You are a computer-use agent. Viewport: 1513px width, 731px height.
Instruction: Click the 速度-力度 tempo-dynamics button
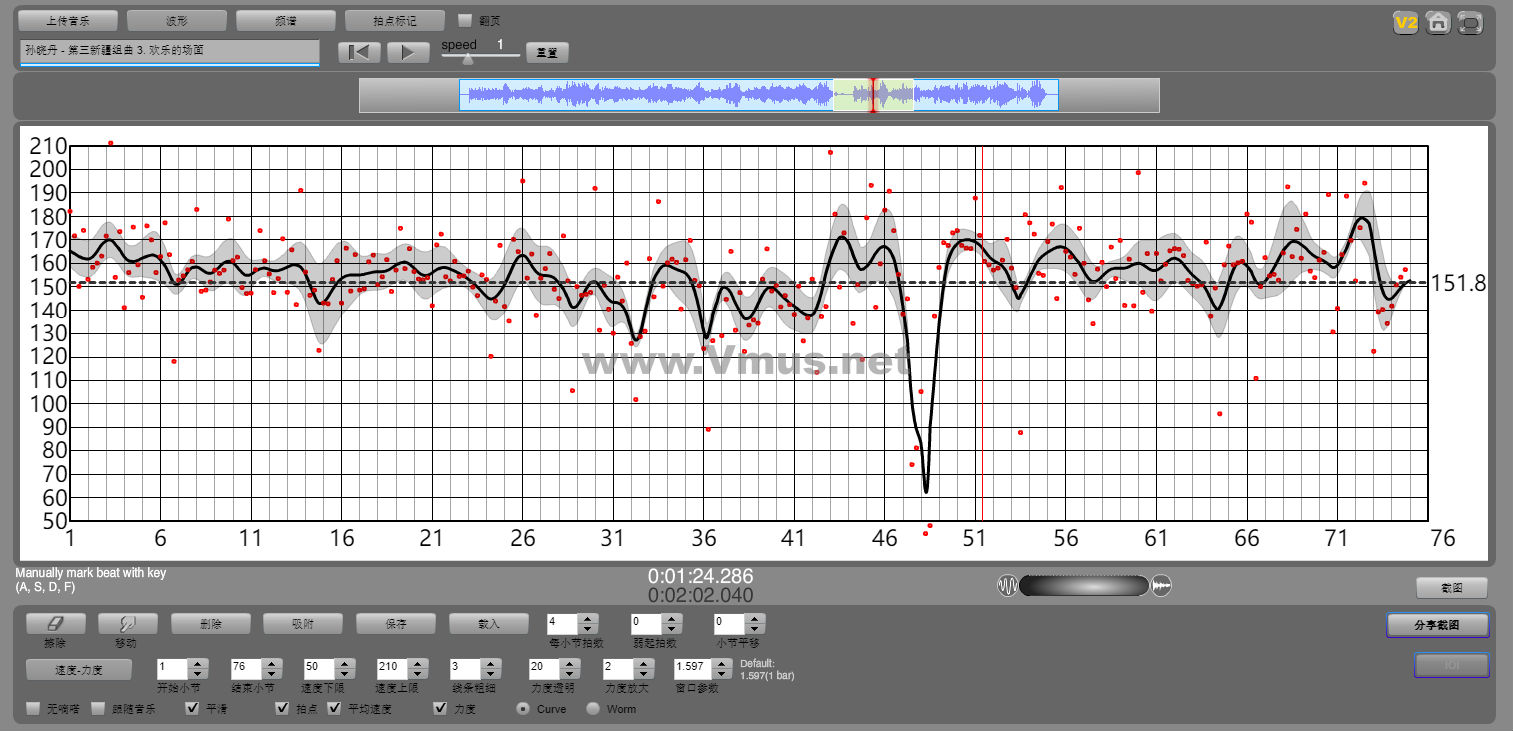coord(79,669)
